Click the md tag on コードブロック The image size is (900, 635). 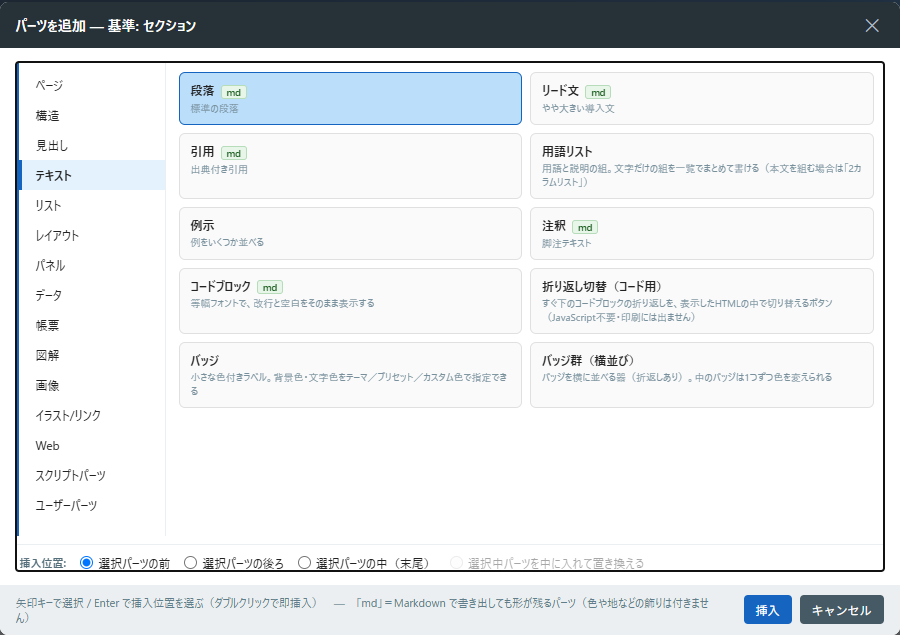270,287
